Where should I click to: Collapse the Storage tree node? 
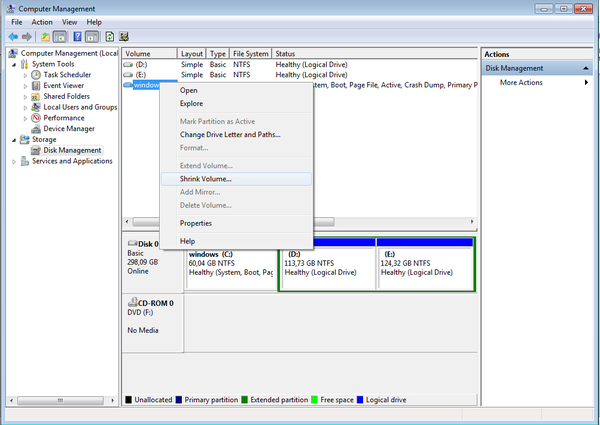point(14,140)
